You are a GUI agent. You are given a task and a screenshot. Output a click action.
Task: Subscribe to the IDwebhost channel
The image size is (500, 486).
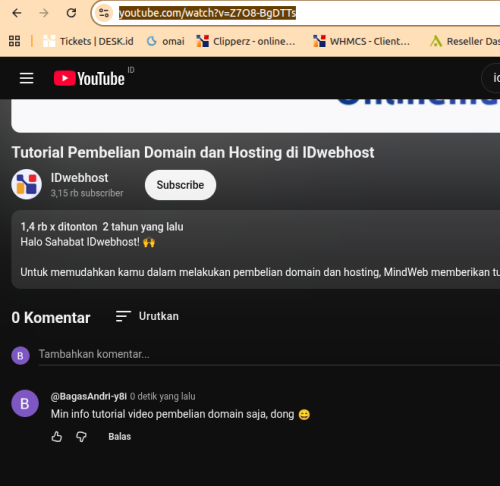[x=180, y=185]
